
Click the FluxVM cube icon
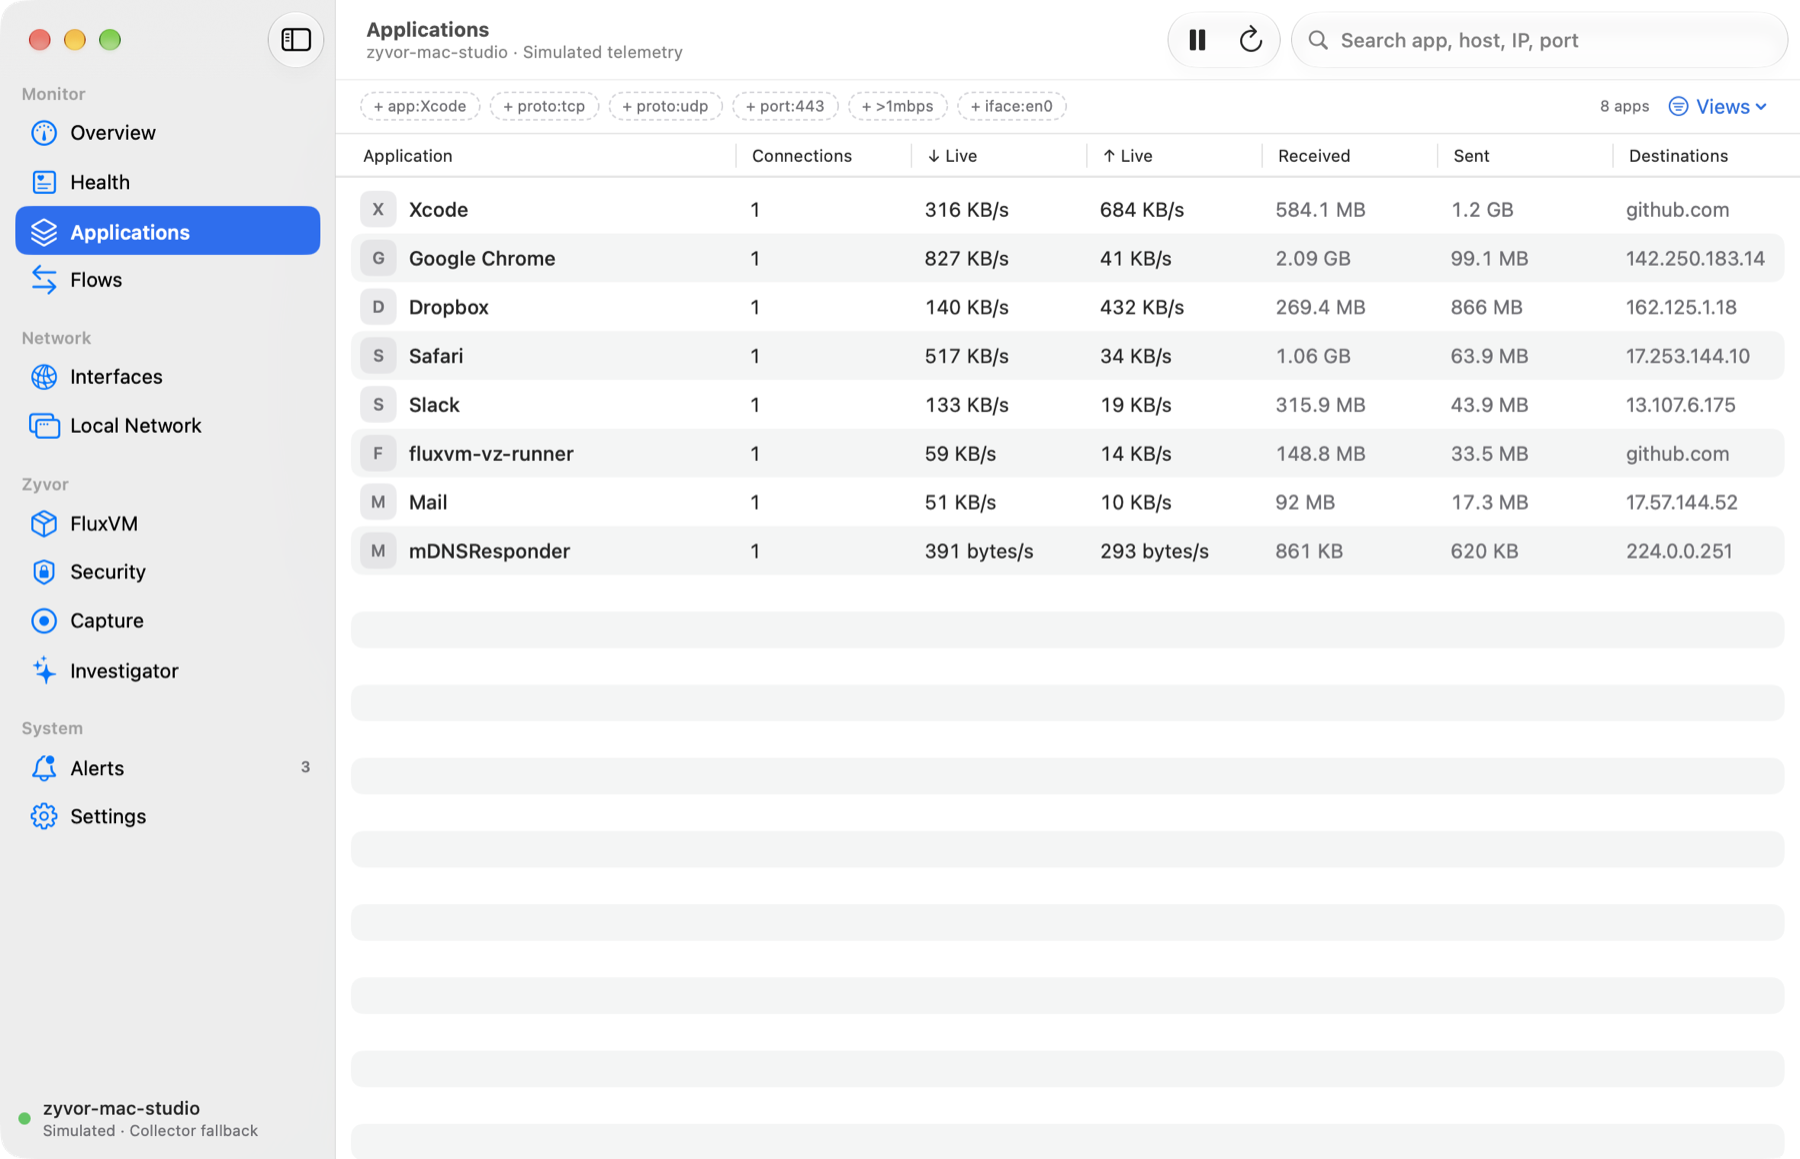44,524
